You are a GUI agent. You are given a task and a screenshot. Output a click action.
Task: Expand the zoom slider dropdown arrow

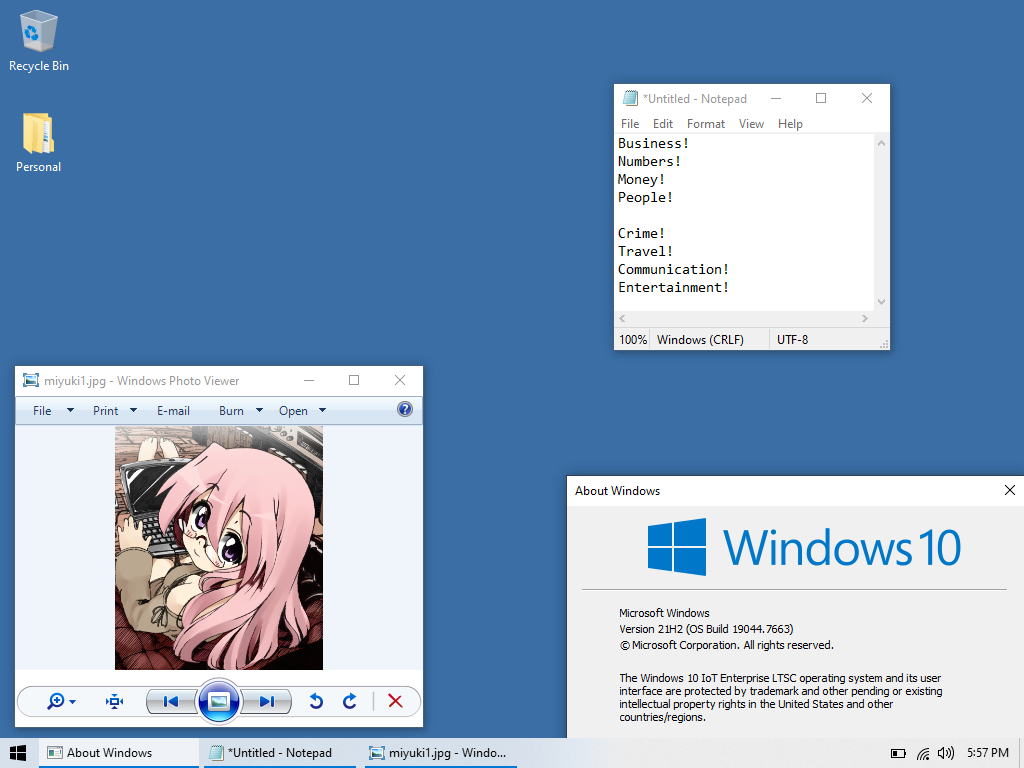coord(72,702)
